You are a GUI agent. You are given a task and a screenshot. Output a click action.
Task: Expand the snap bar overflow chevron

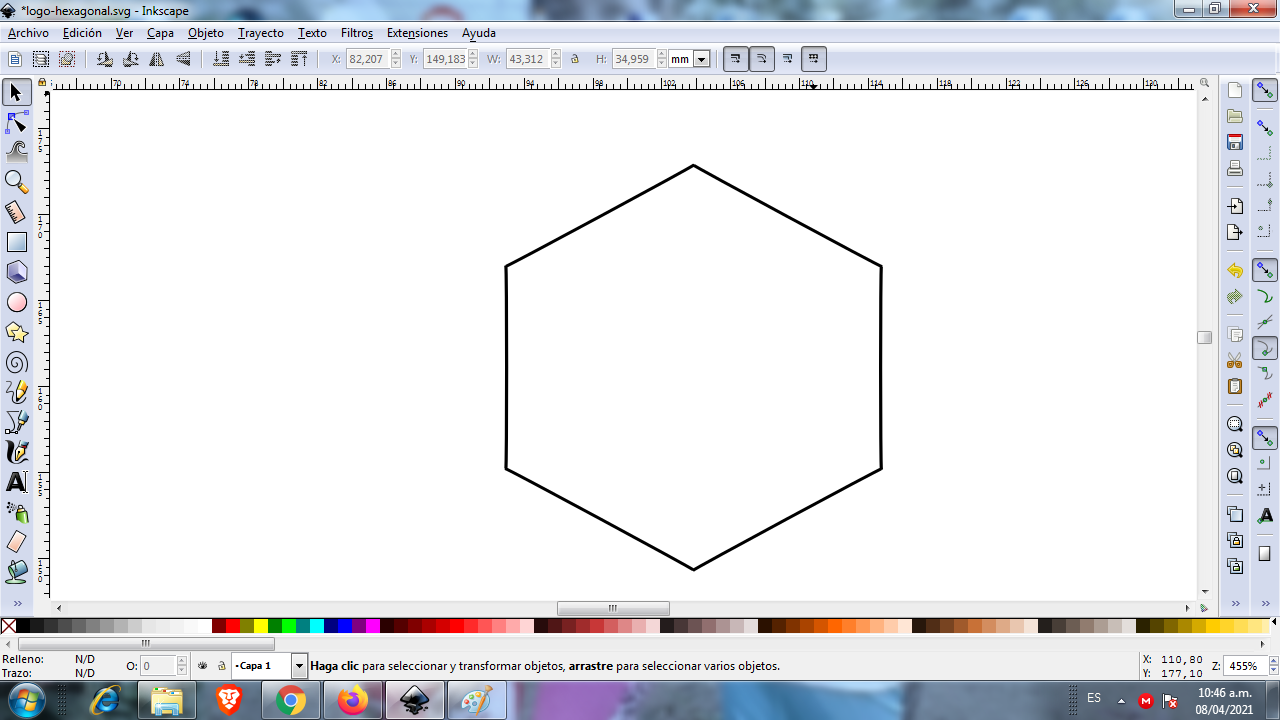pyautogui.click(x=1265, y=604)
